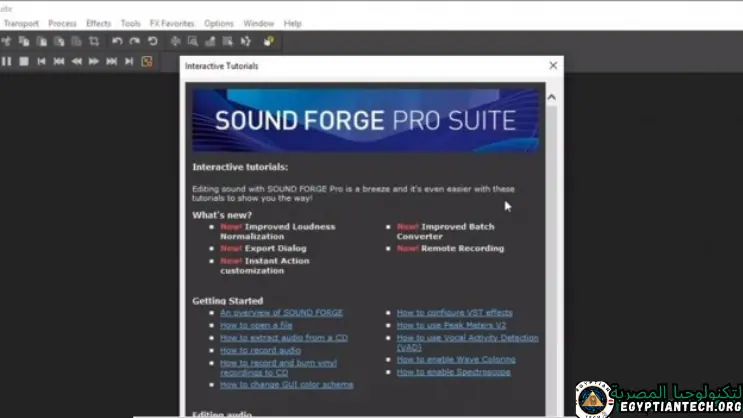The image size is (743, 418).
Task: Open the Window menu
Action: tap(259, 23)
